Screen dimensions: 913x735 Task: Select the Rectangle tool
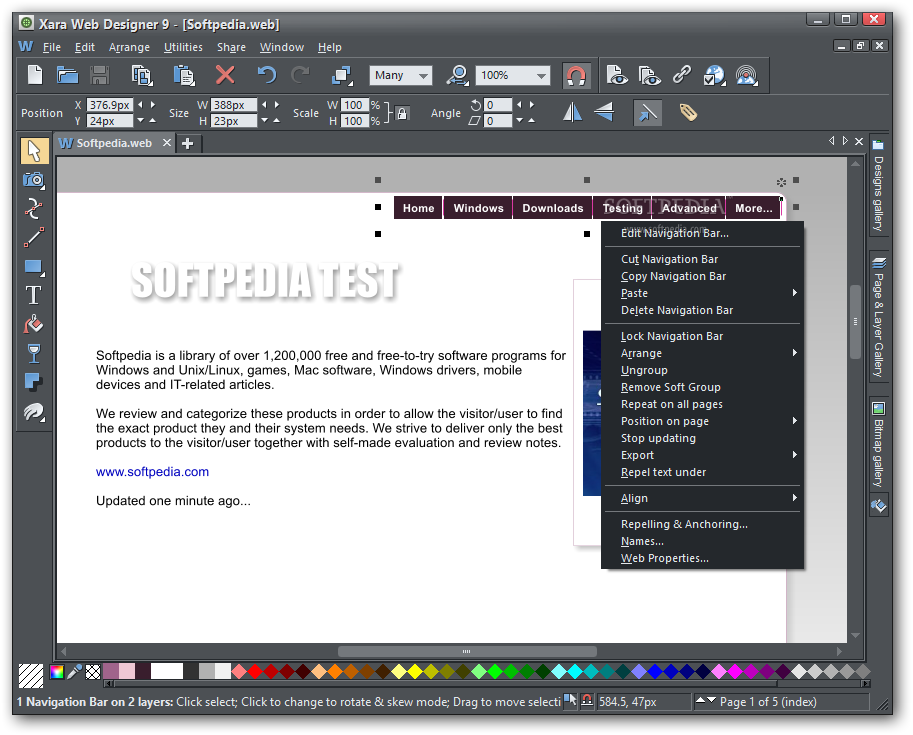pyautogui.click(x=34, y=267)
